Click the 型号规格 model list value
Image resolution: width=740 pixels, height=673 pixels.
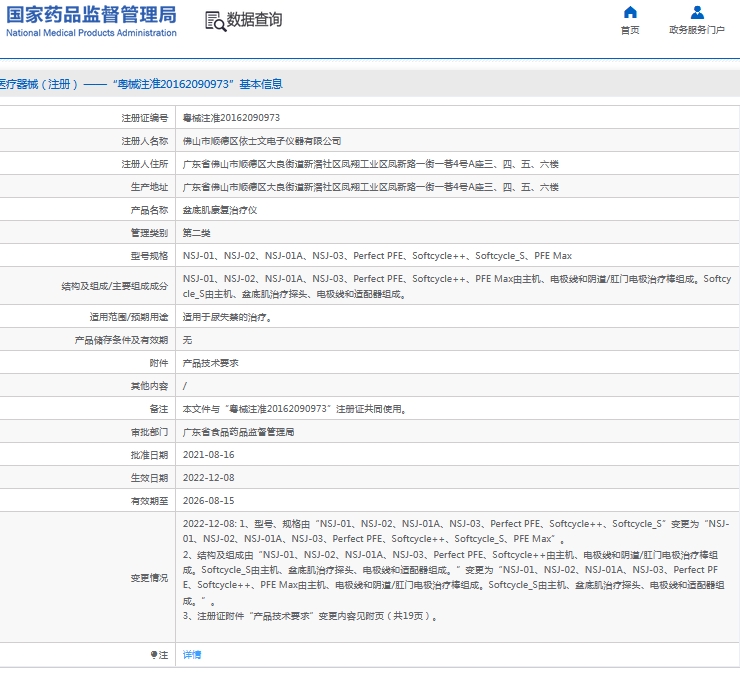pos(377,256)
